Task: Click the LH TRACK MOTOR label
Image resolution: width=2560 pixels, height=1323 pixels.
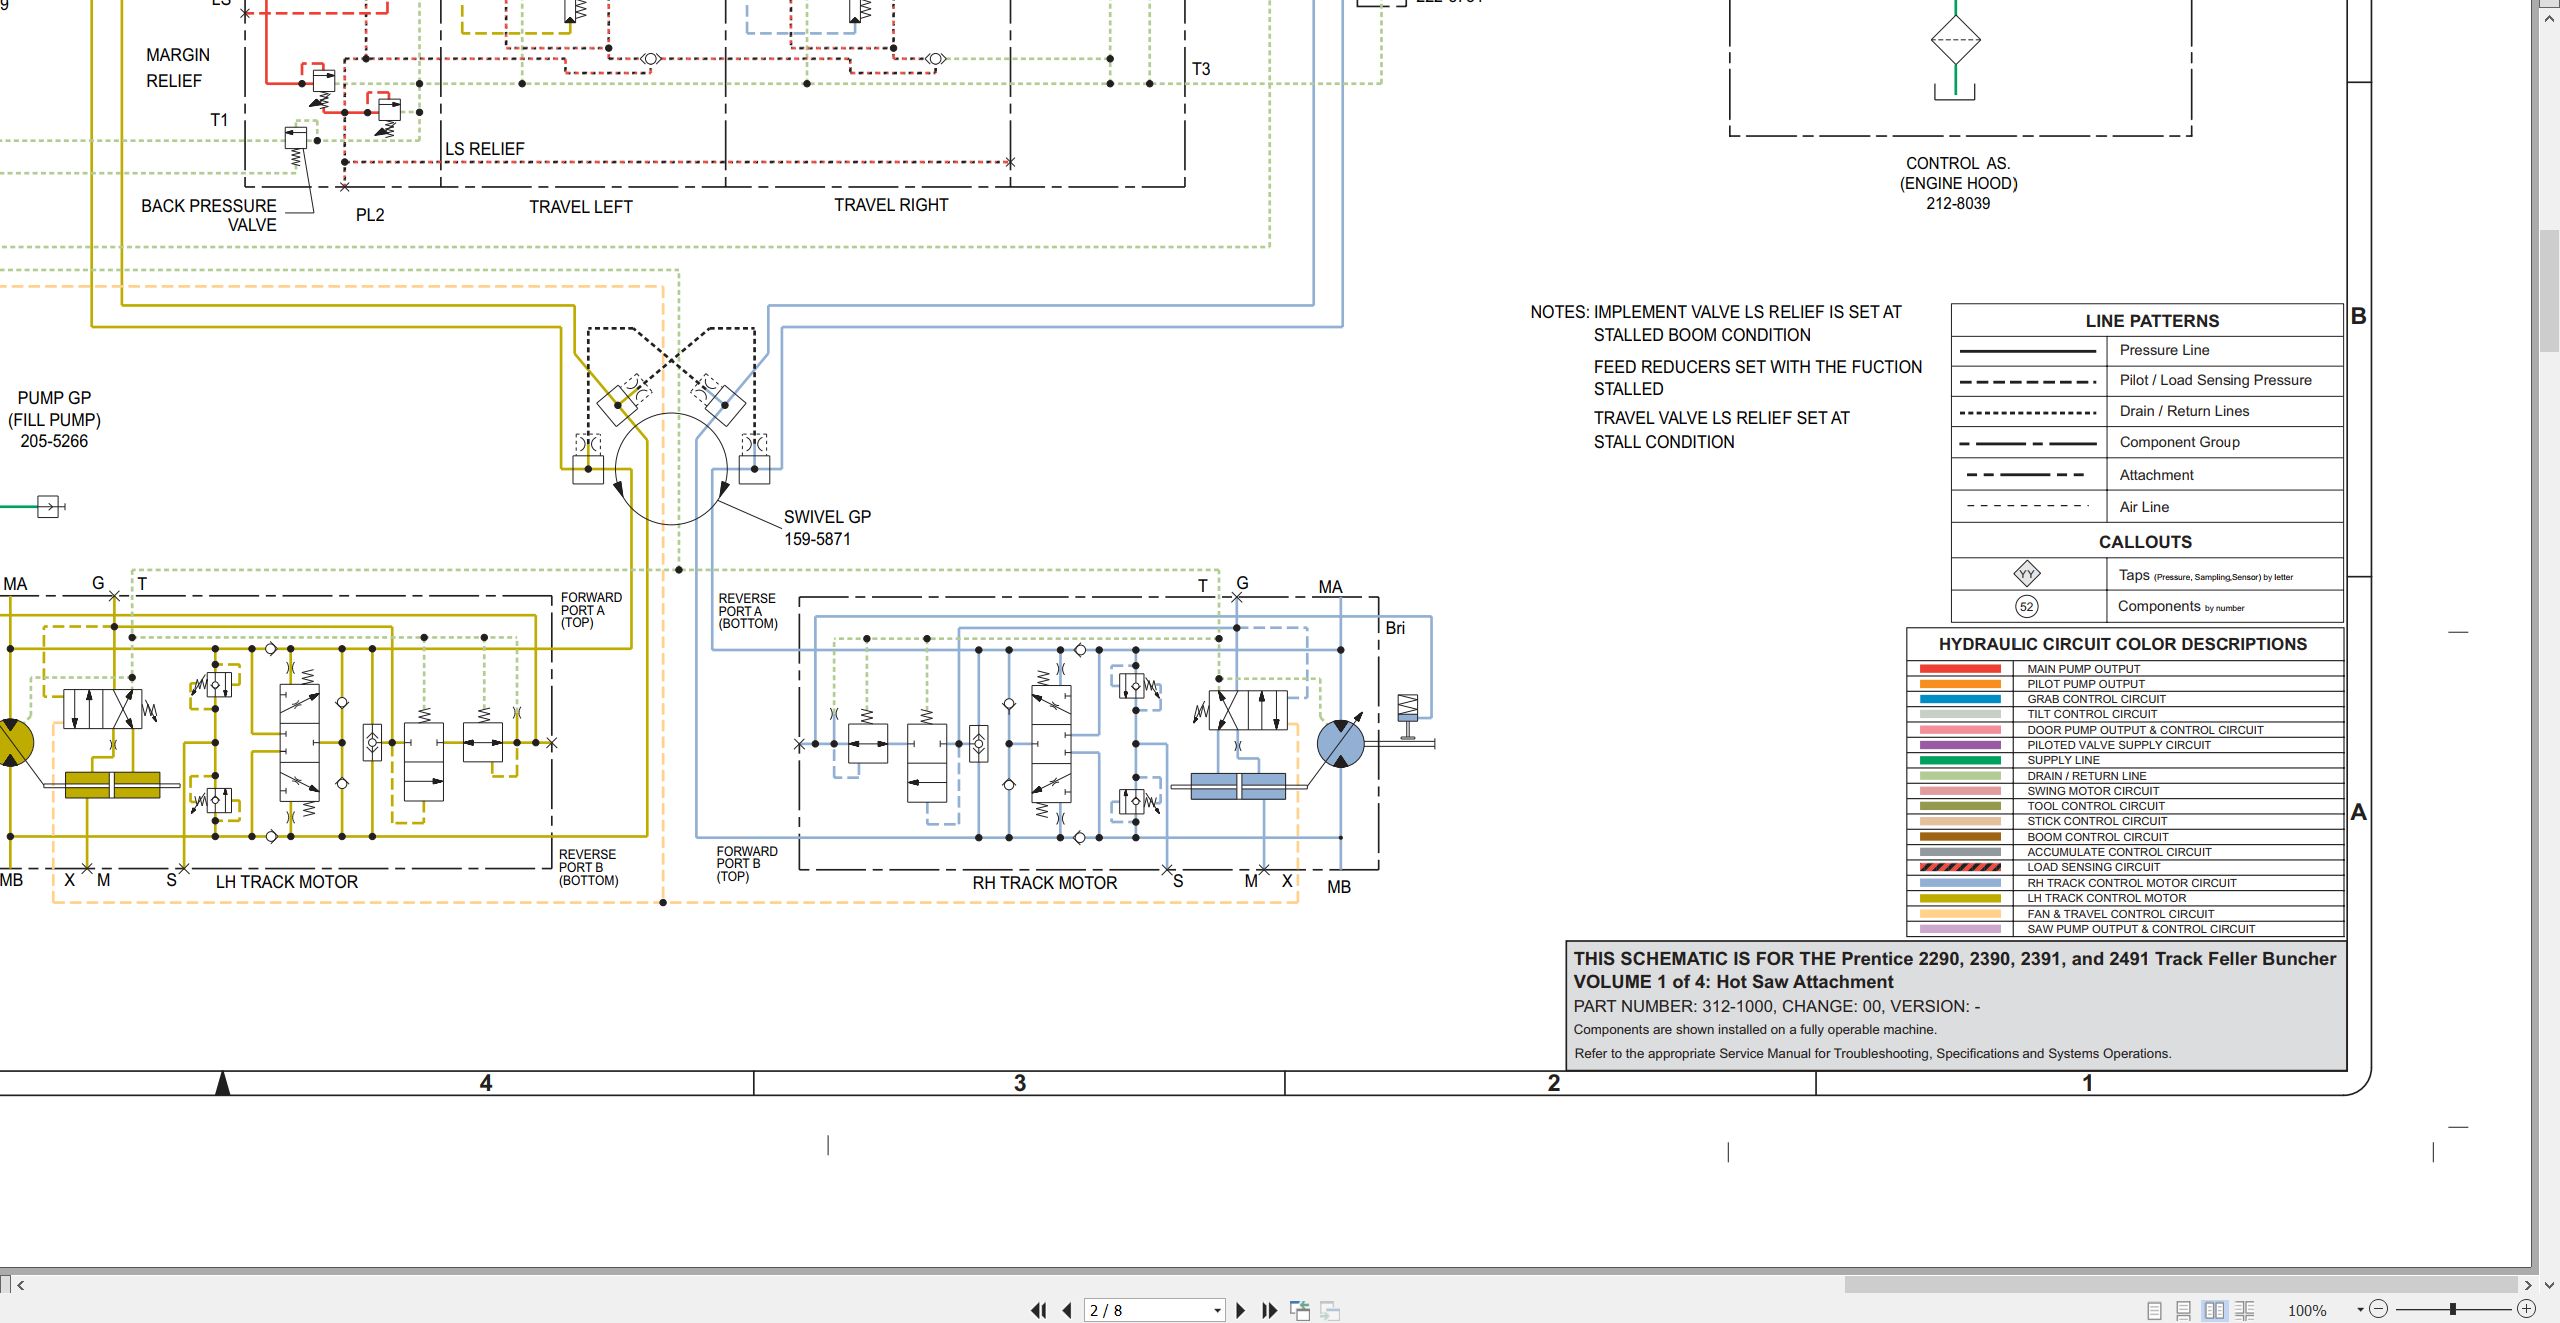Action: pyautogui.click(x=287, y=882)
